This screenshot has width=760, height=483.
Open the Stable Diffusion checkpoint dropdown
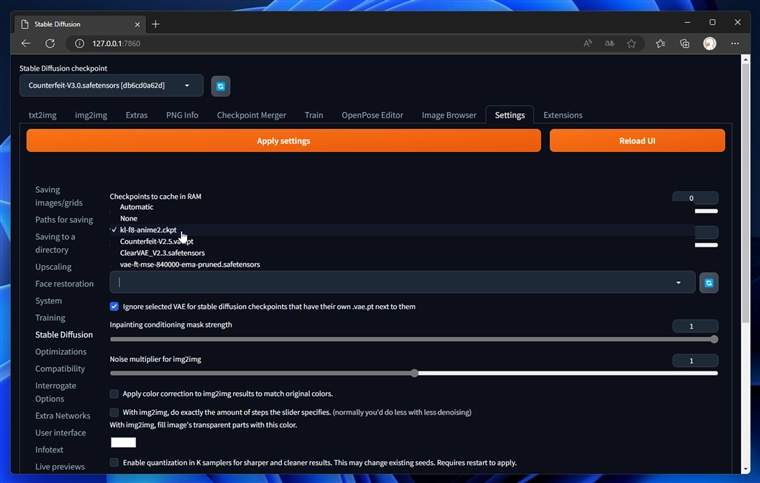111,85
